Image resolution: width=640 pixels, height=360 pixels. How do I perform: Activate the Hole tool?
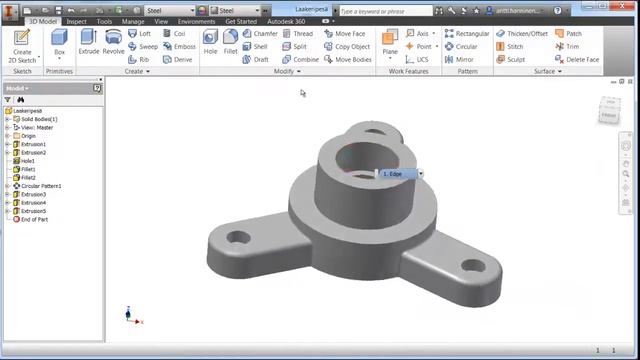click(210, 42)
